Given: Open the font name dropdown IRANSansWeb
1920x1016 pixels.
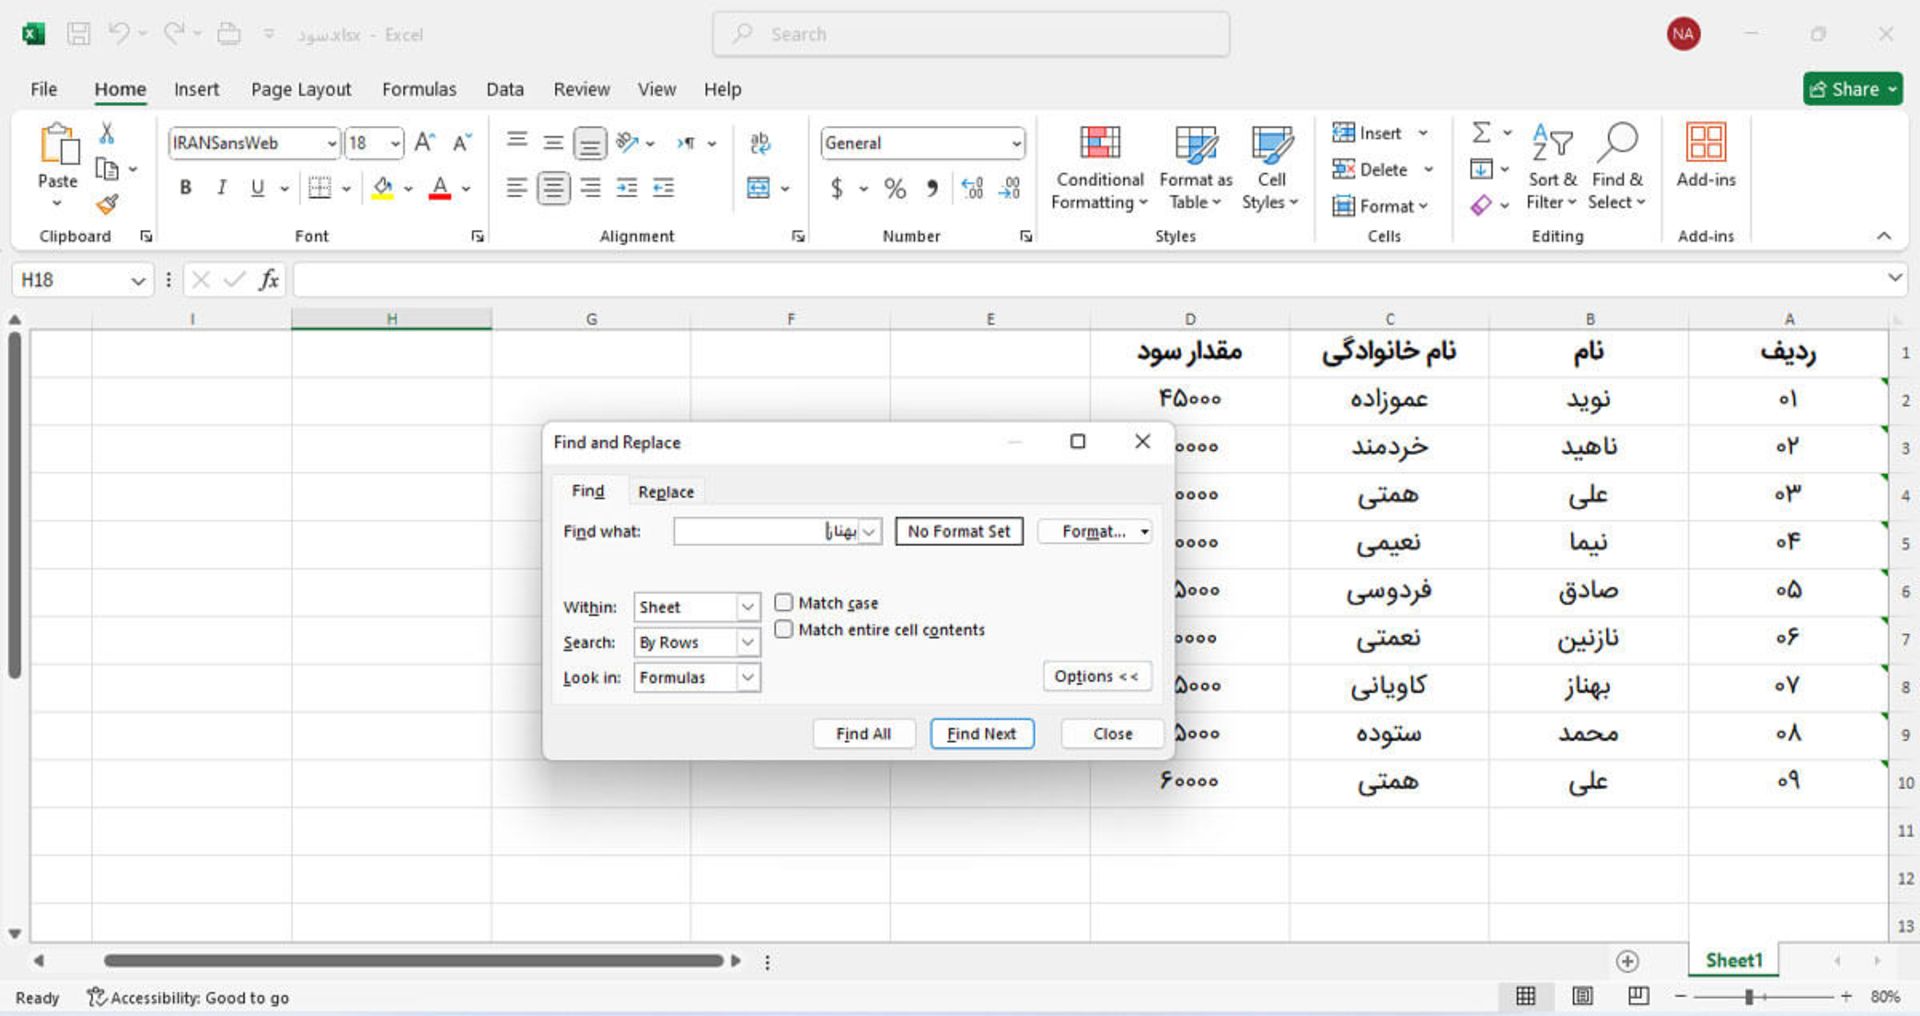Looking at the screenshot, I should click(x=331, y=144).
